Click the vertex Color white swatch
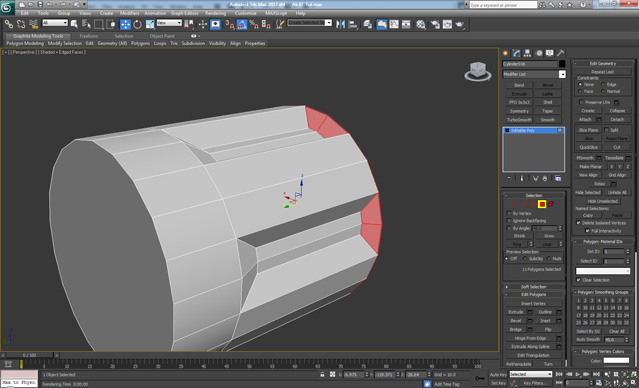639x388 pixels. 616,360
